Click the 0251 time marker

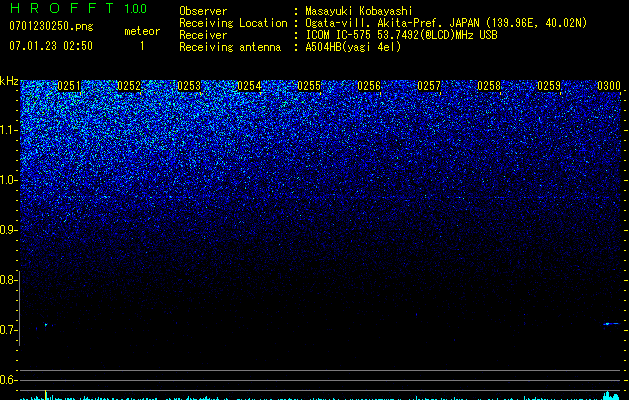click(x=69, y=86)
